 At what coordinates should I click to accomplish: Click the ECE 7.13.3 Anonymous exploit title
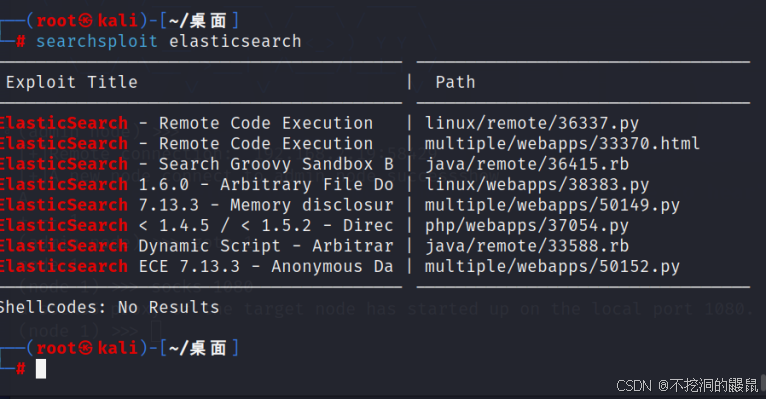coord(265,266)
